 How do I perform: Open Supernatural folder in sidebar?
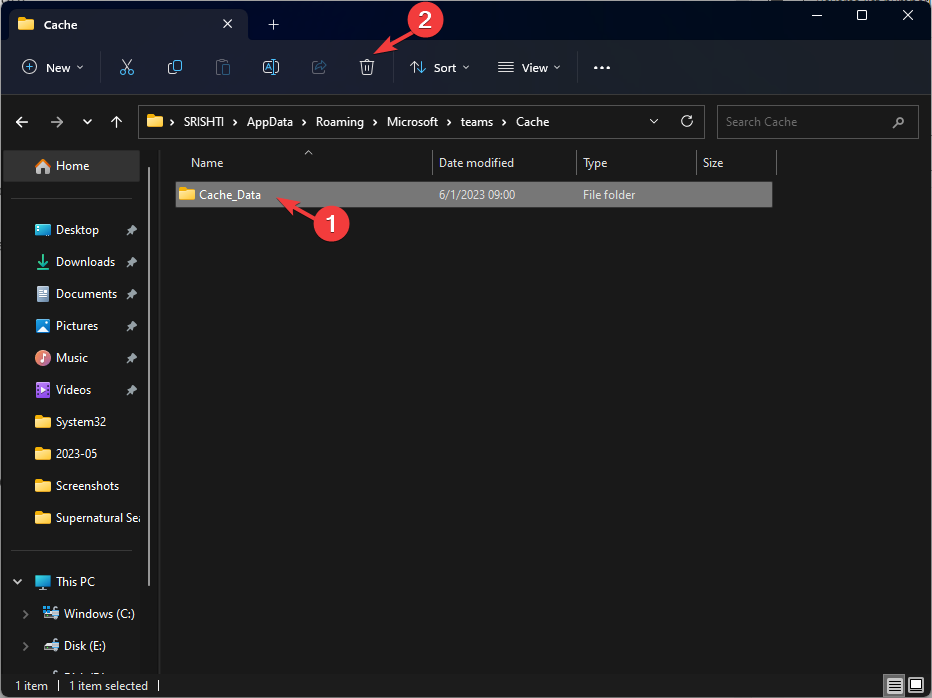[x=98, y=518]
